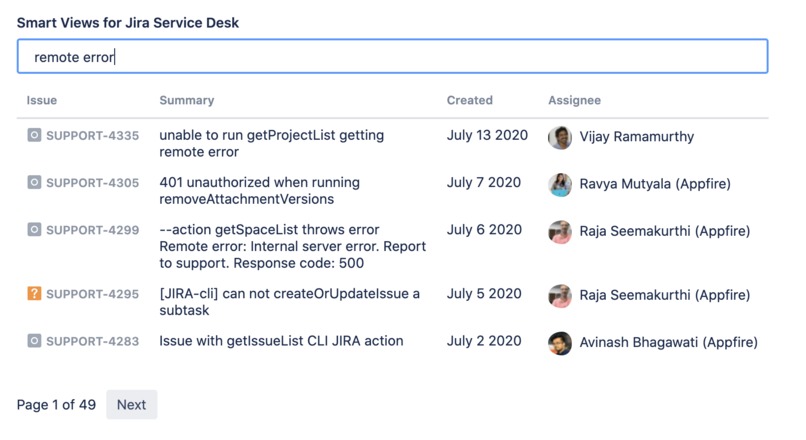Click the date 'July 5 2020'
Viewport: 806px width, 440px height.
click(x=484, y=294)
